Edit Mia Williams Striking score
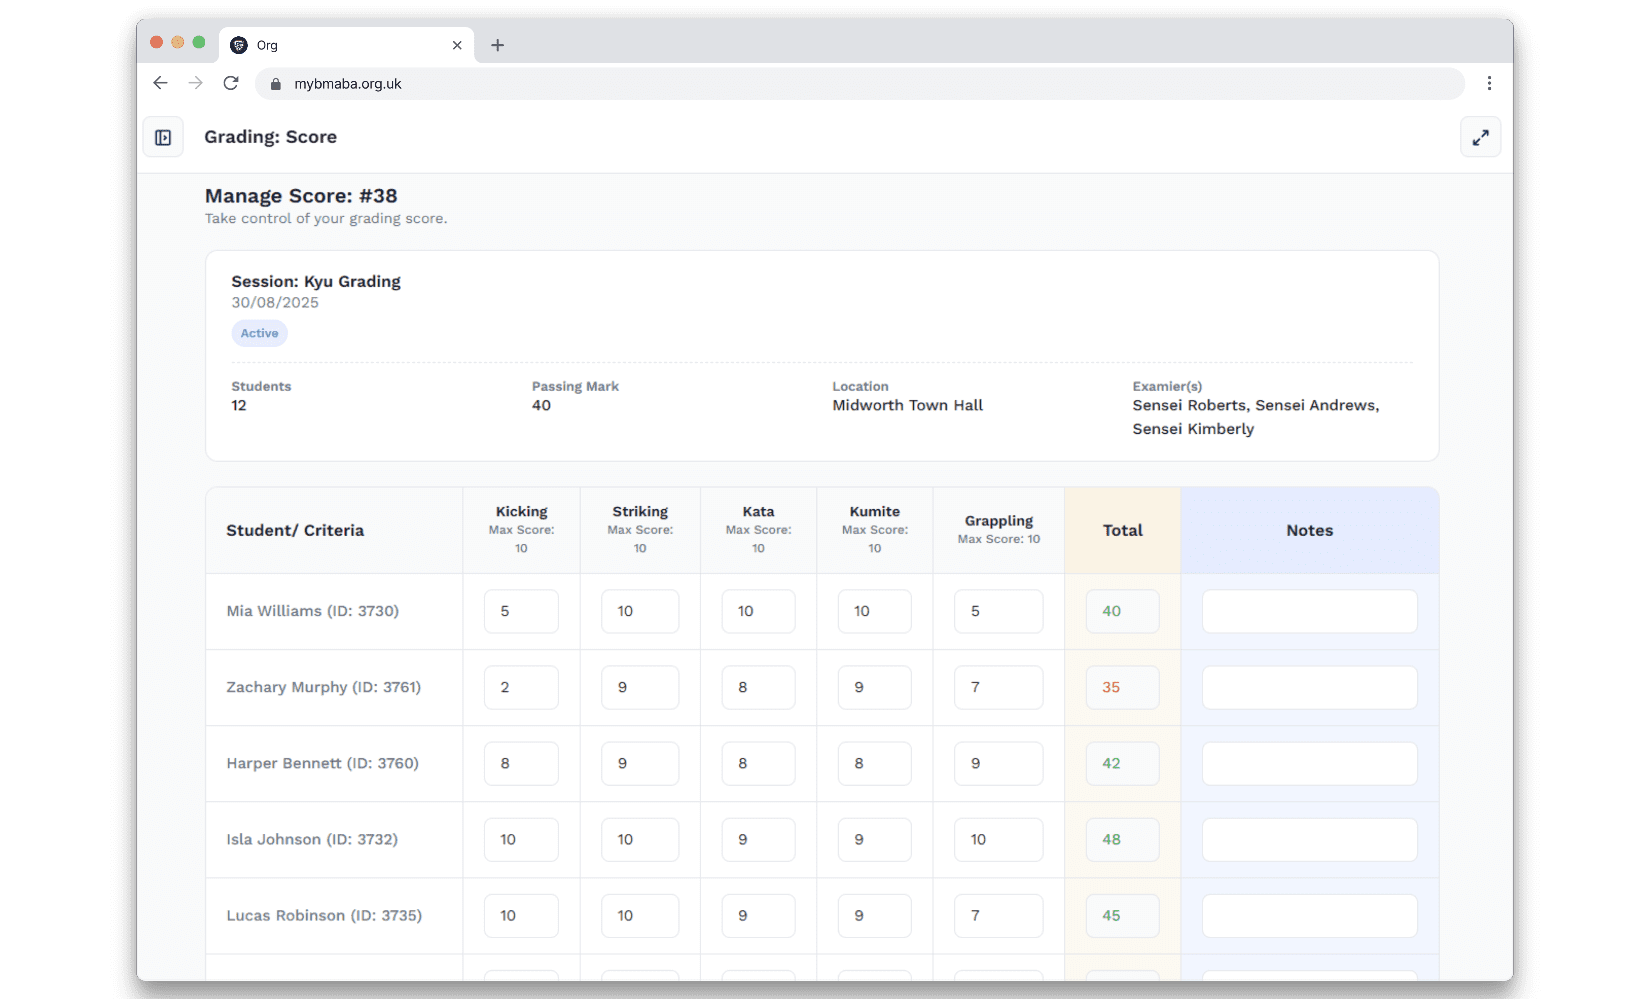The image size is (1650, 1000). click(640, 611)
